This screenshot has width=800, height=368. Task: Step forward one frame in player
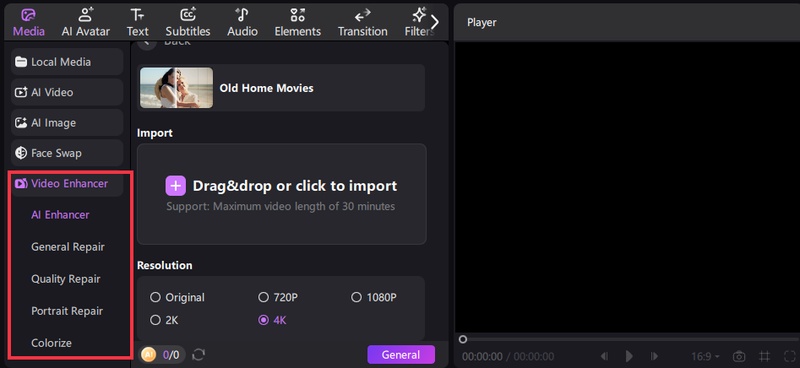pyautogui.click(x=655, y=356)
